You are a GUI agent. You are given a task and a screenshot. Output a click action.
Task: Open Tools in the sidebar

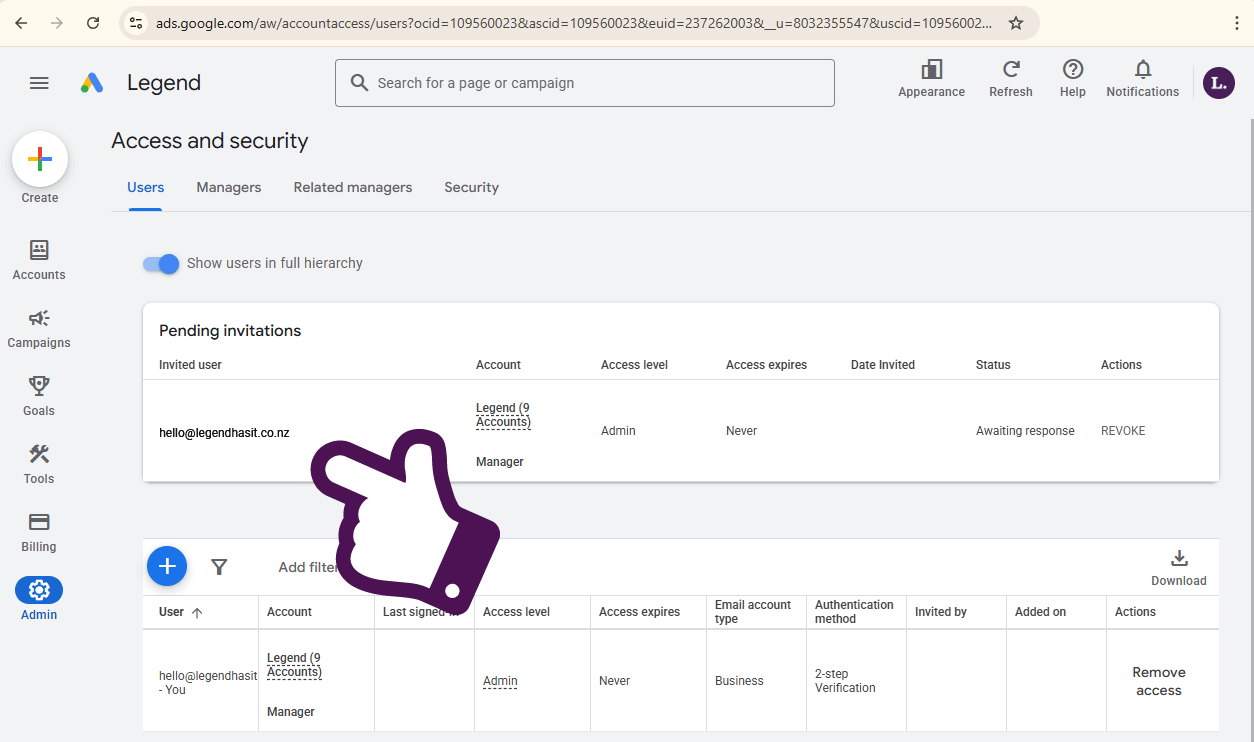[39, 464]
